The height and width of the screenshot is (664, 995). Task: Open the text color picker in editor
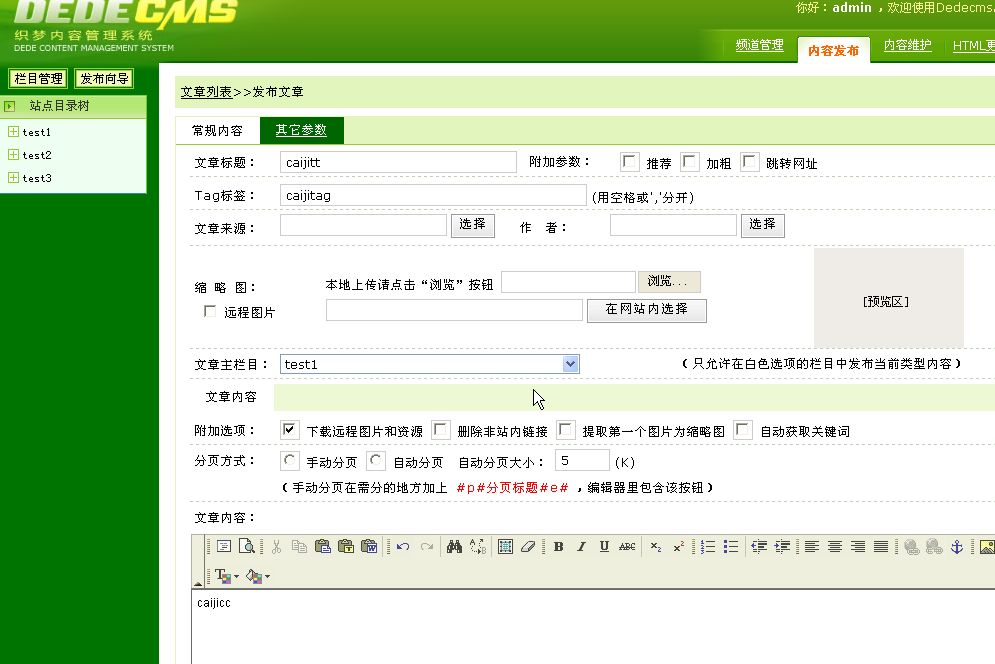[224, 576]
